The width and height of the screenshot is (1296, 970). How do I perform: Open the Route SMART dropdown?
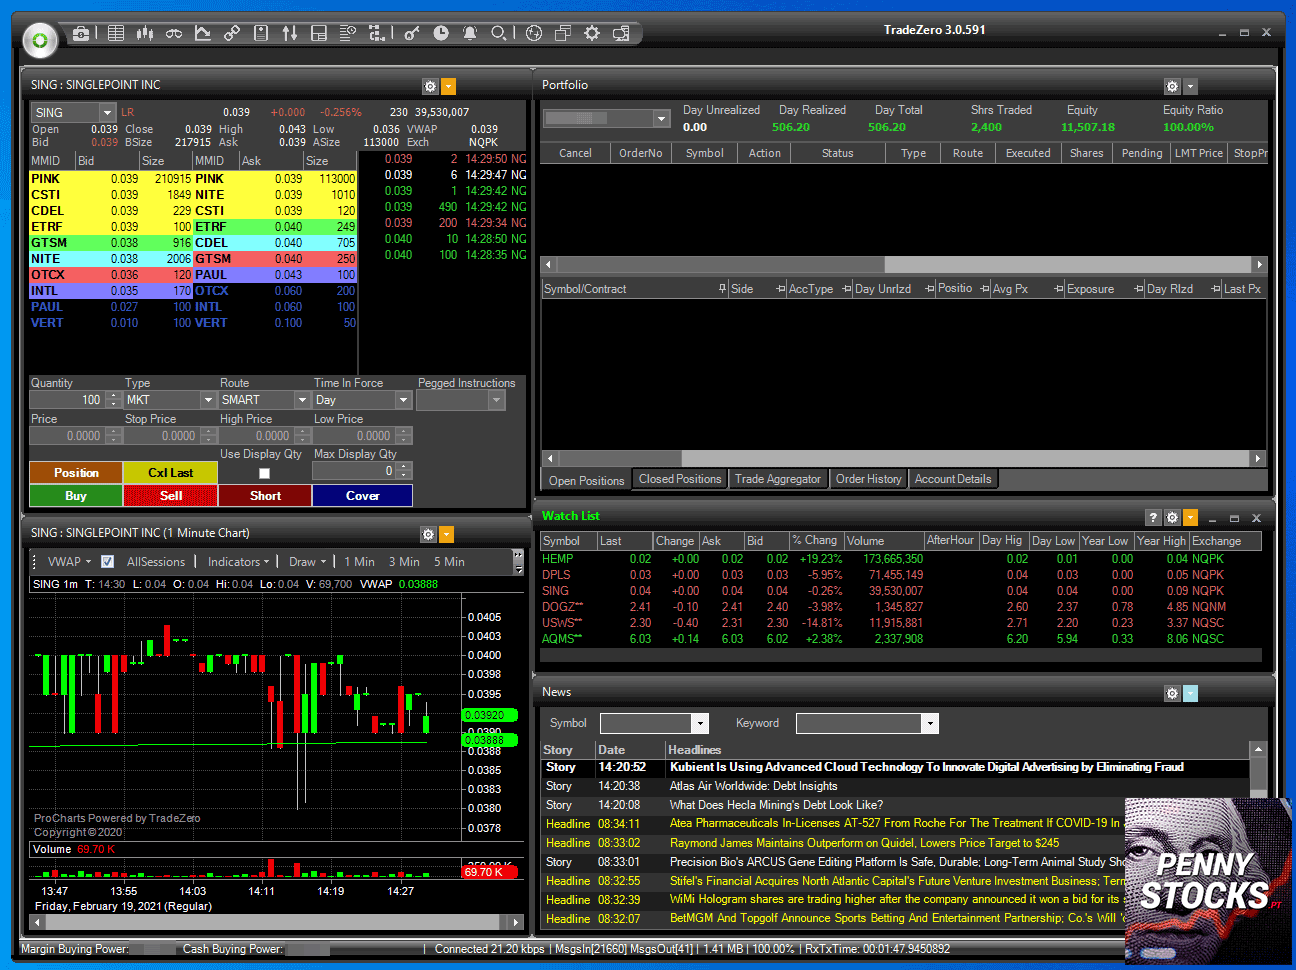click(x=302, y=400)
